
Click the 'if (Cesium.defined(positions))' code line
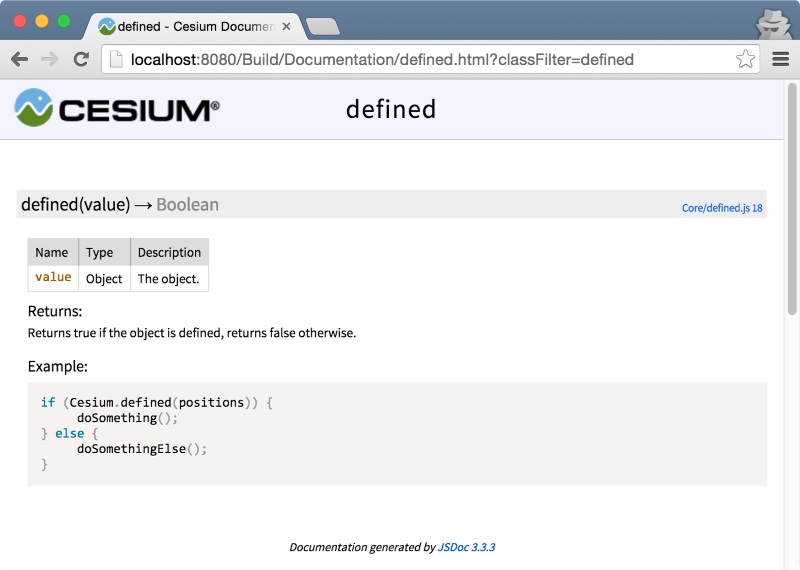pyautogui.click(x=157, y=403)
